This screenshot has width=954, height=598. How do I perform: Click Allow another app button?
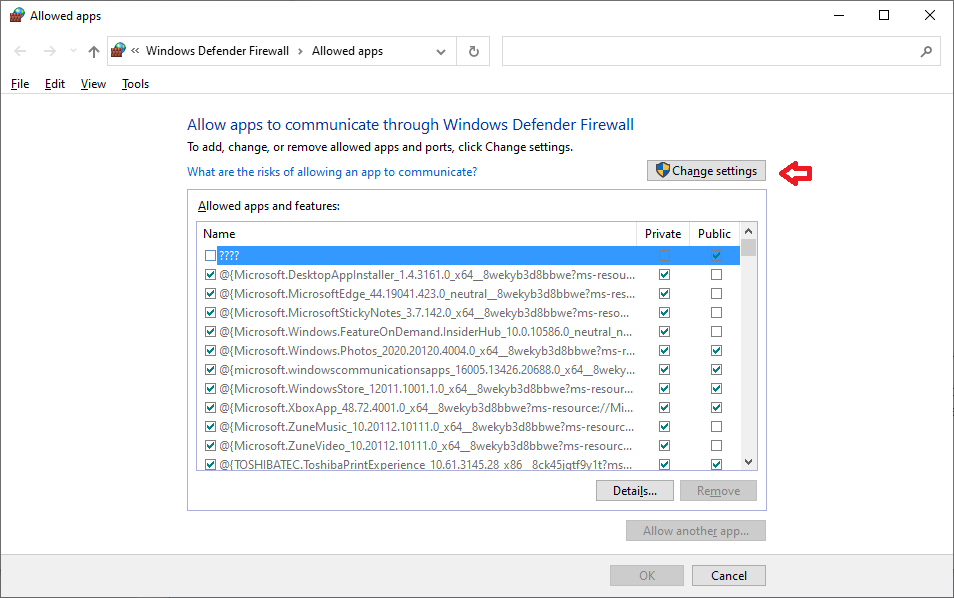coord(696,531)
